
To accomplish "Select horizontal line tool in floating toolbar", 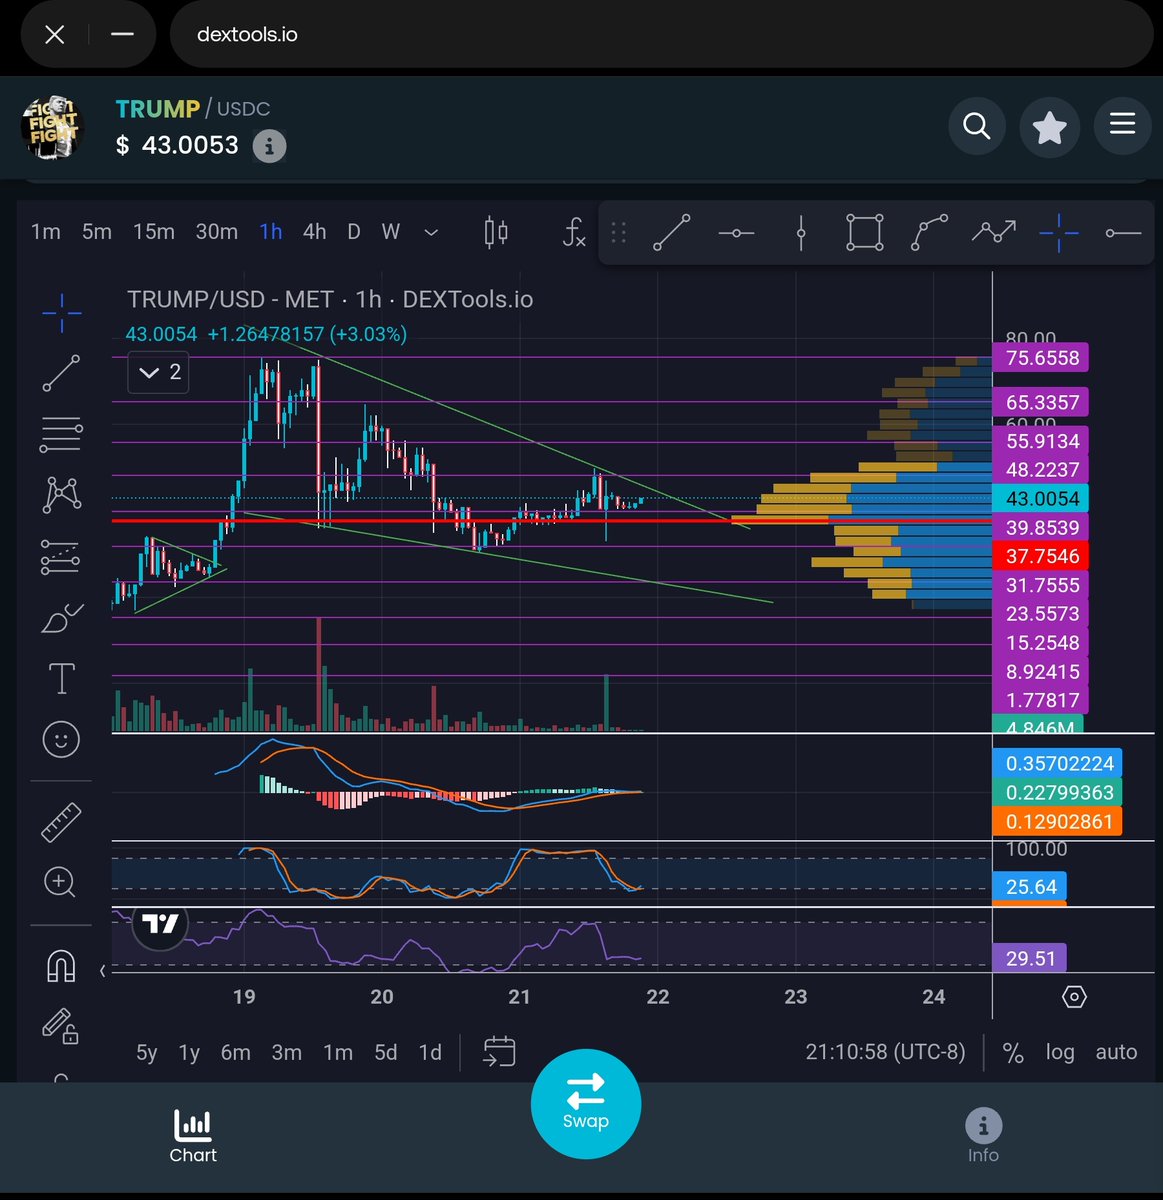I will click(x=736, y=233).
